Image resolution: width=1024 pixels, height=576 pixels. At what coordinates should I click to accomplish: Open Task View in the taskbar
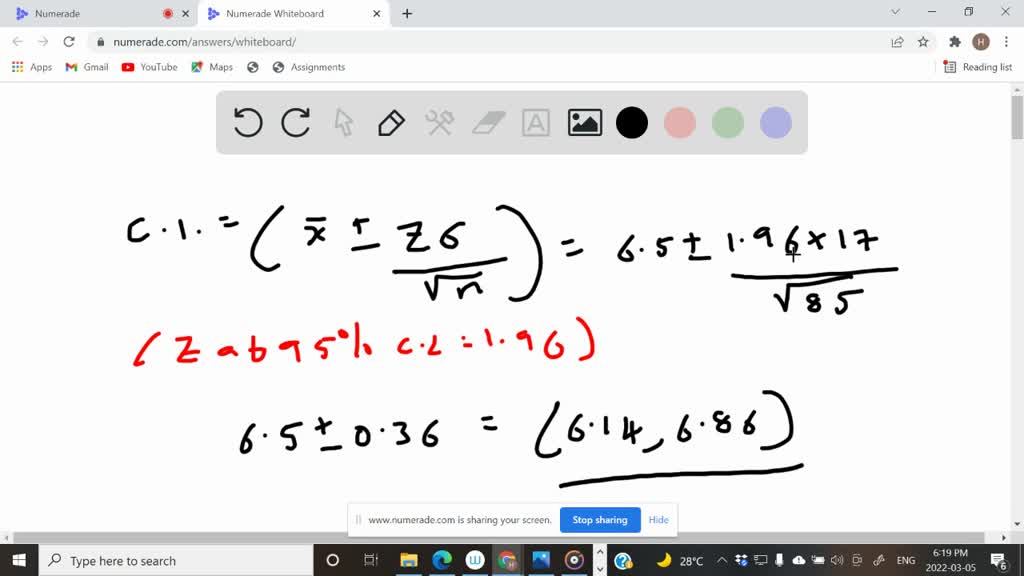click(x=370, y=560)
